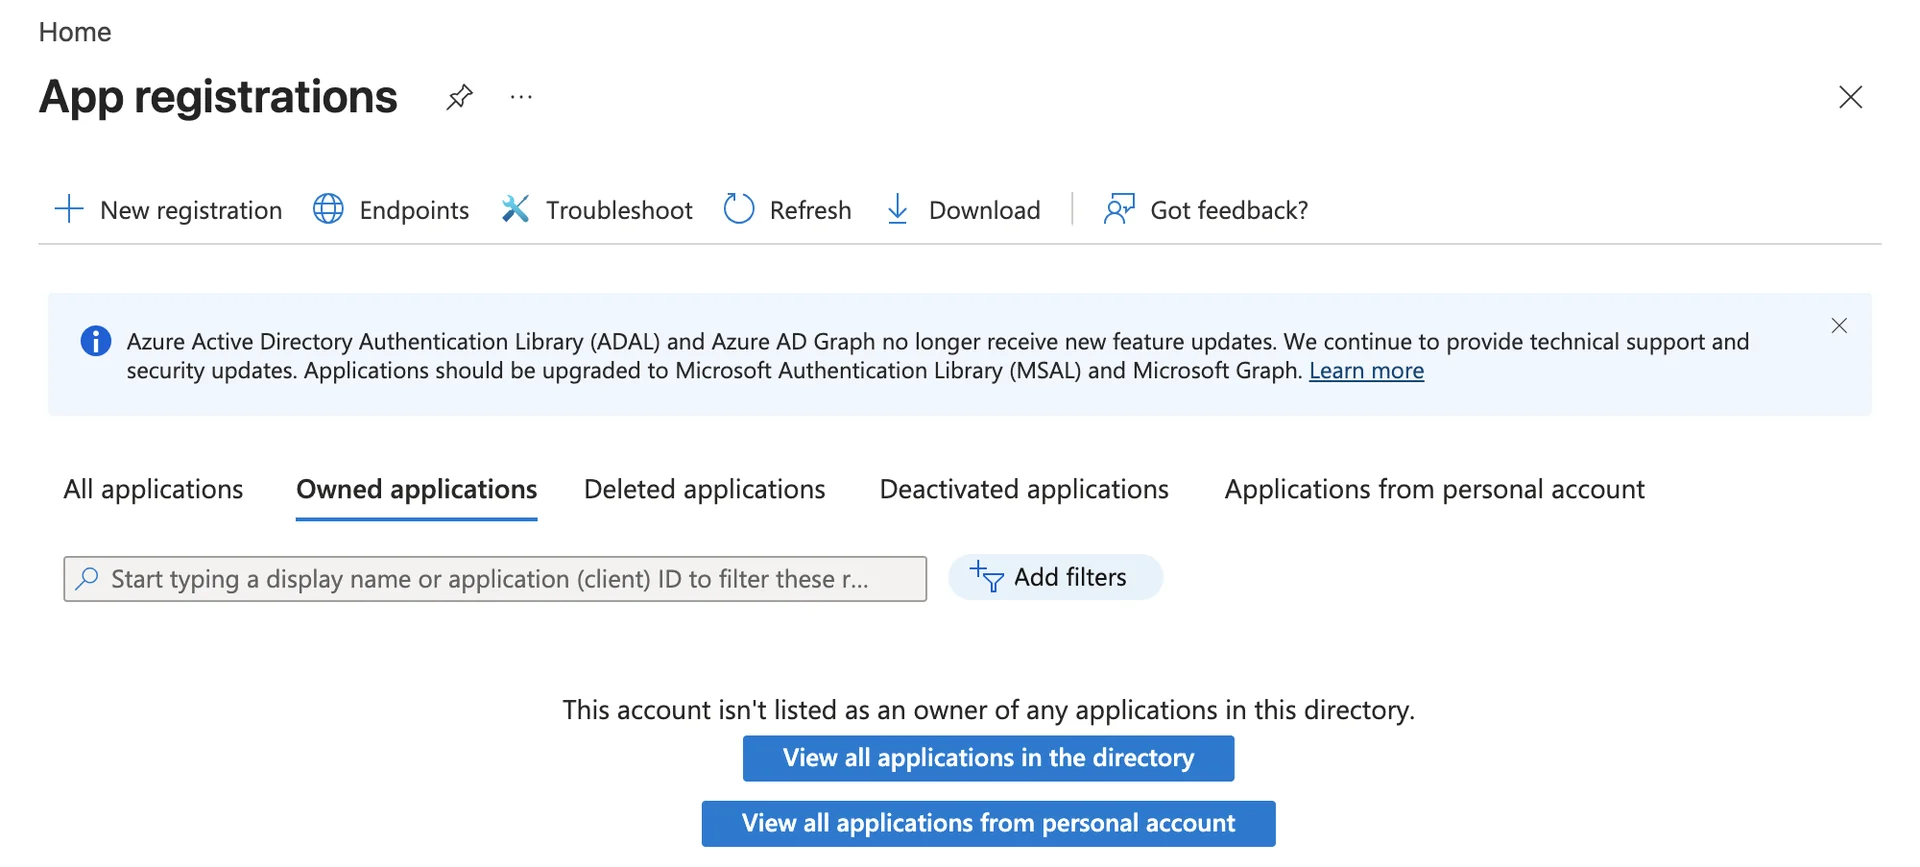This screenshot has height=867, width=1920.
Task: Open the ellipsis more options menu
Action: coord(521,97)
